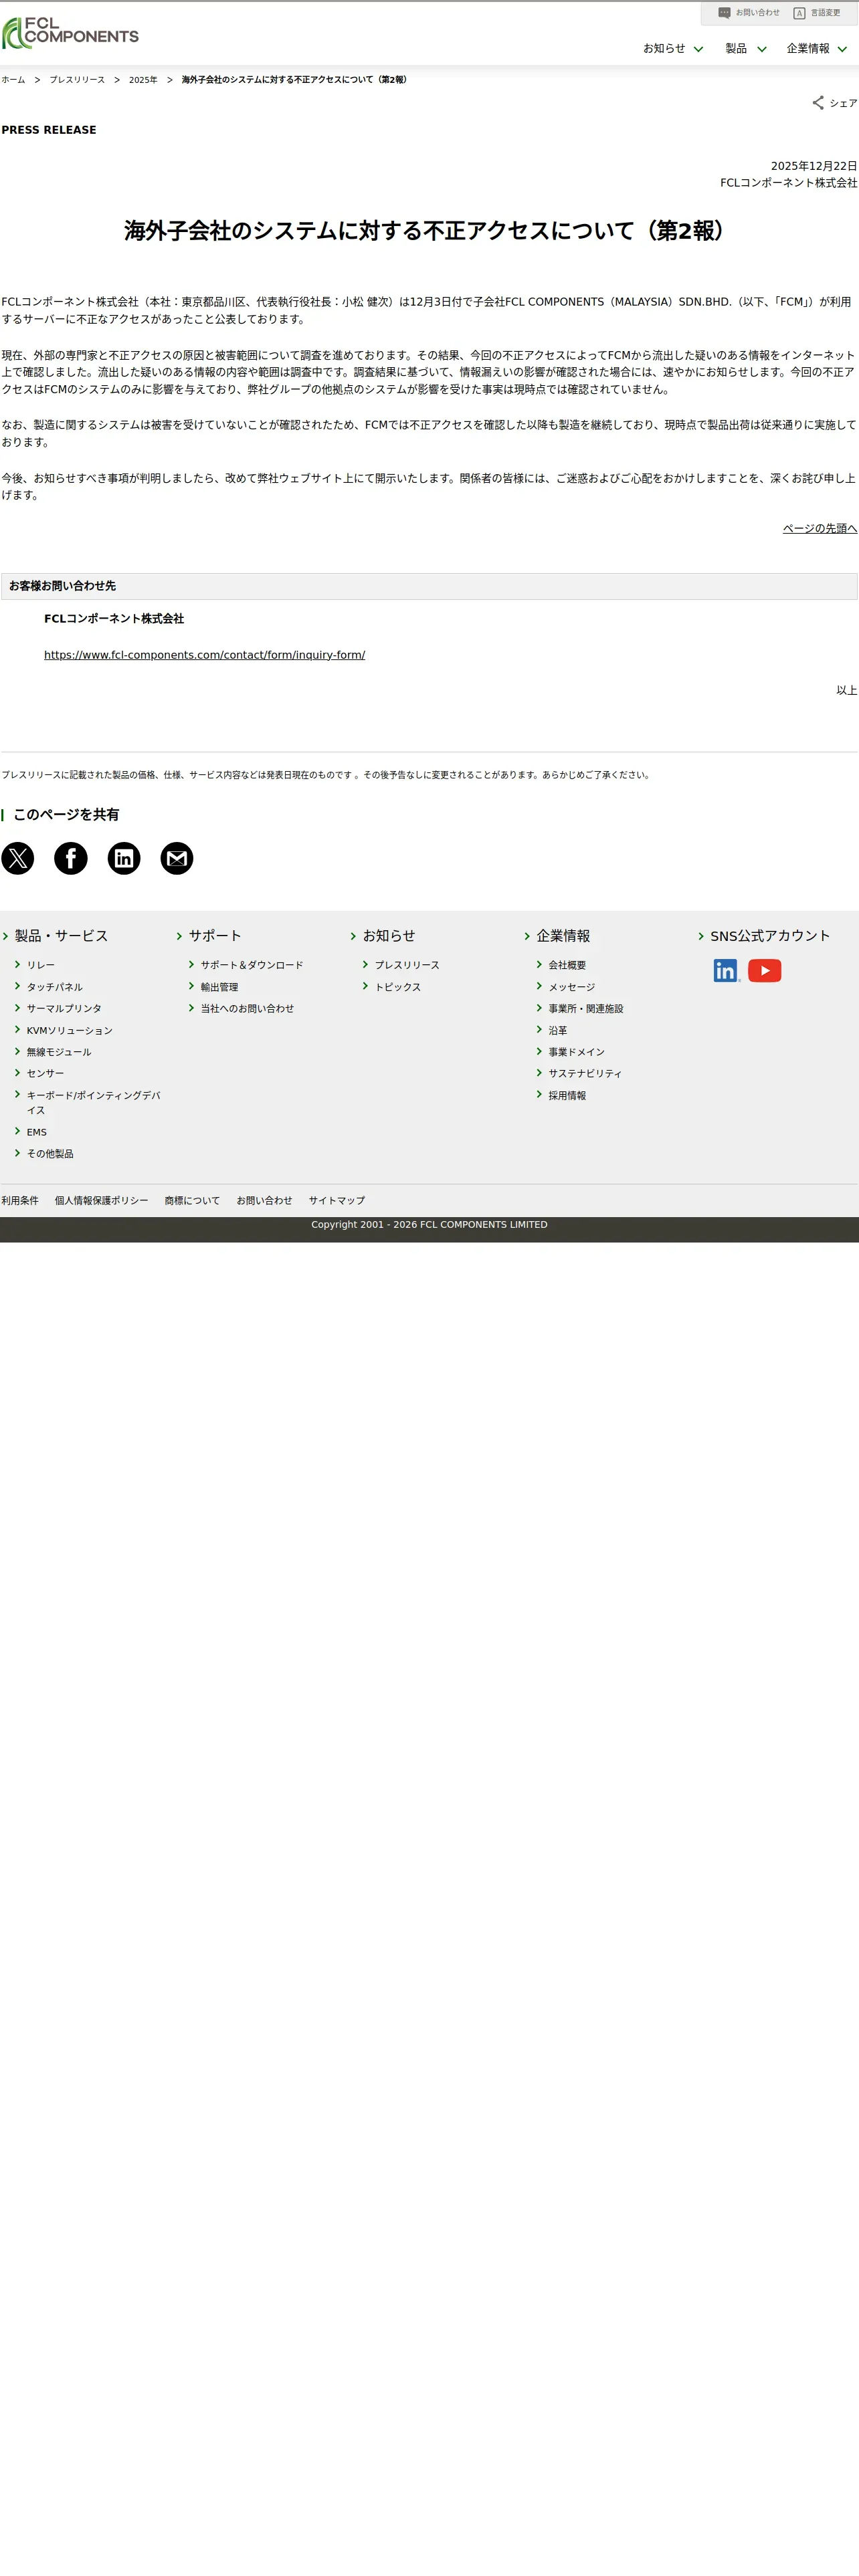Open サポート footer heading
The width and height of the screenshot is (859, 2576).
click(x=215, y=936)
